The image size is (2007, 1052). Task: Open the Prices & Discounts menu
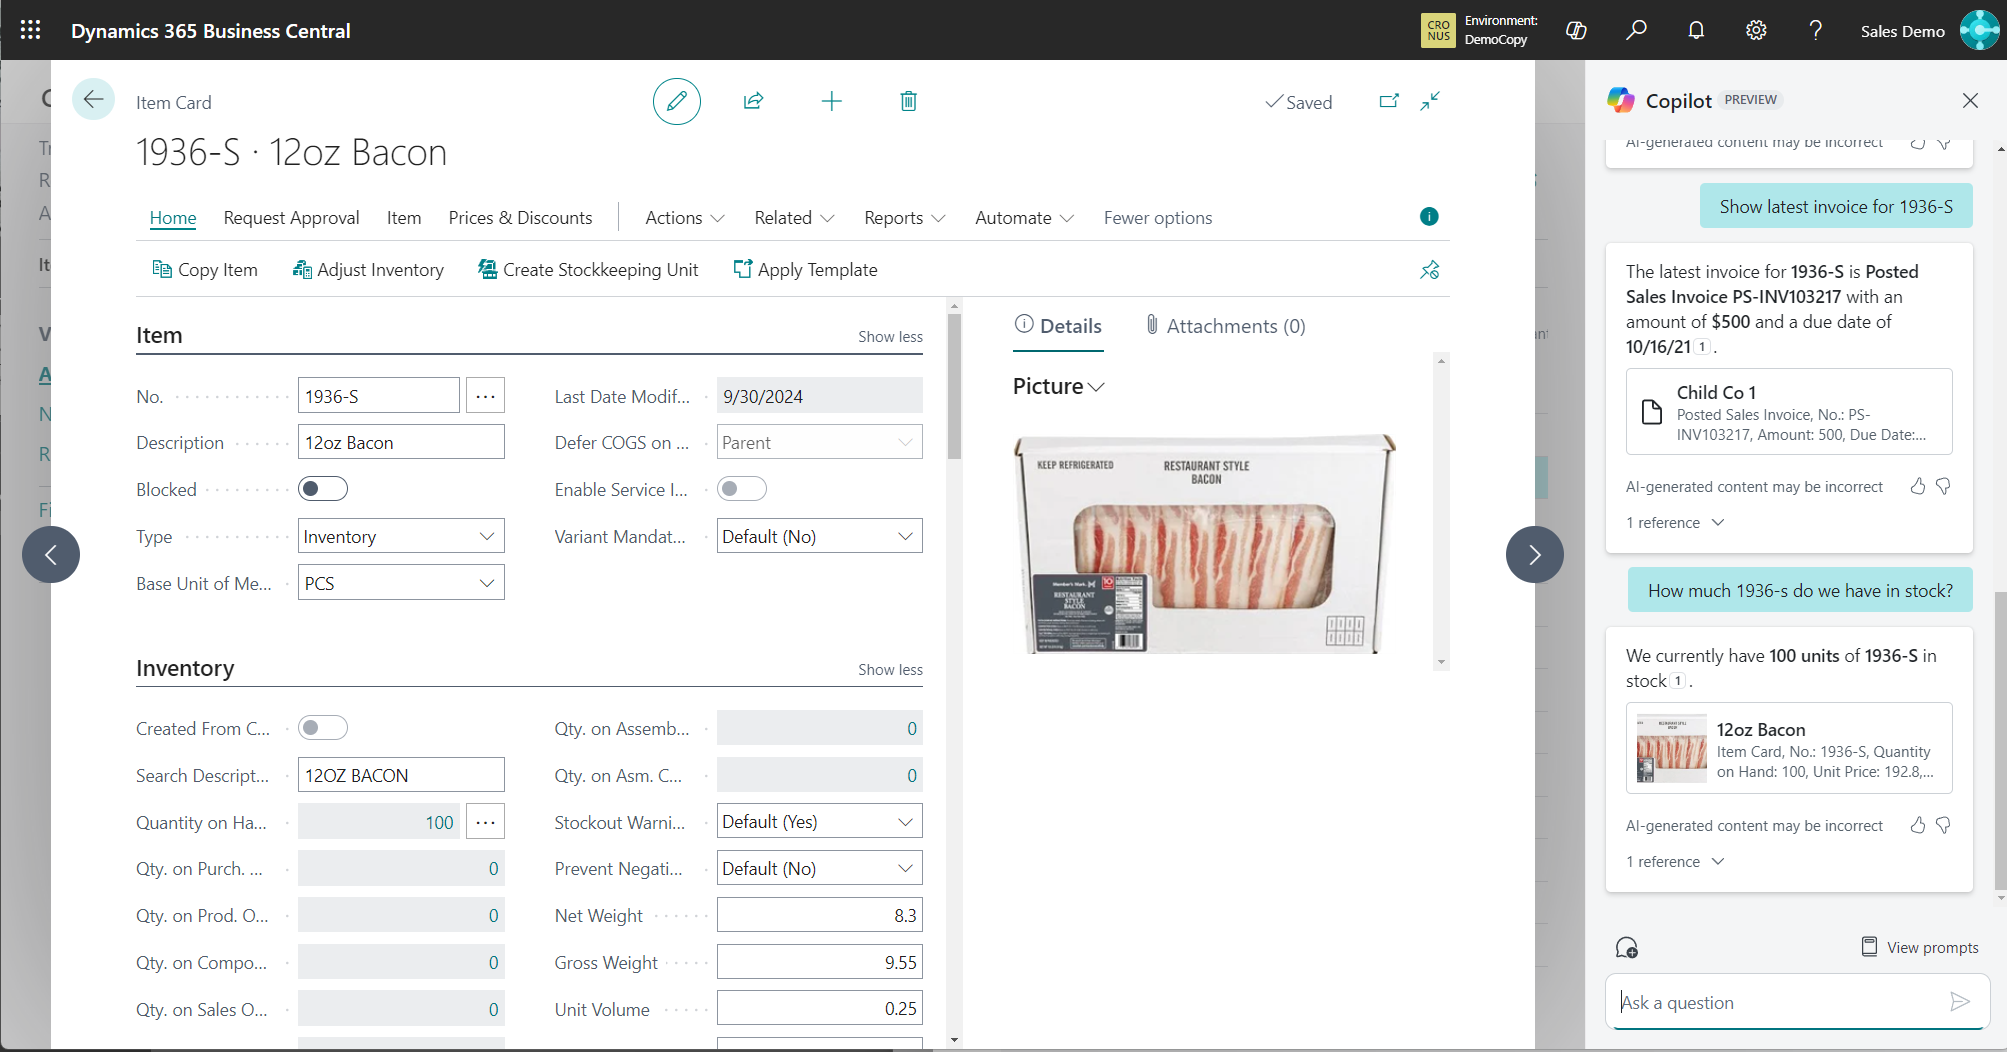click(x=520, y=218)
